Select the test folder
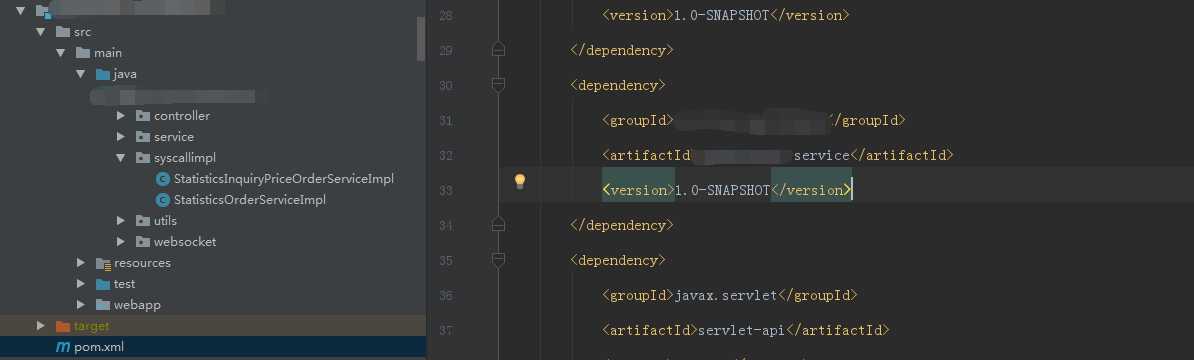The width and height of the screenshot is (1194, 360). coord(124,284)
